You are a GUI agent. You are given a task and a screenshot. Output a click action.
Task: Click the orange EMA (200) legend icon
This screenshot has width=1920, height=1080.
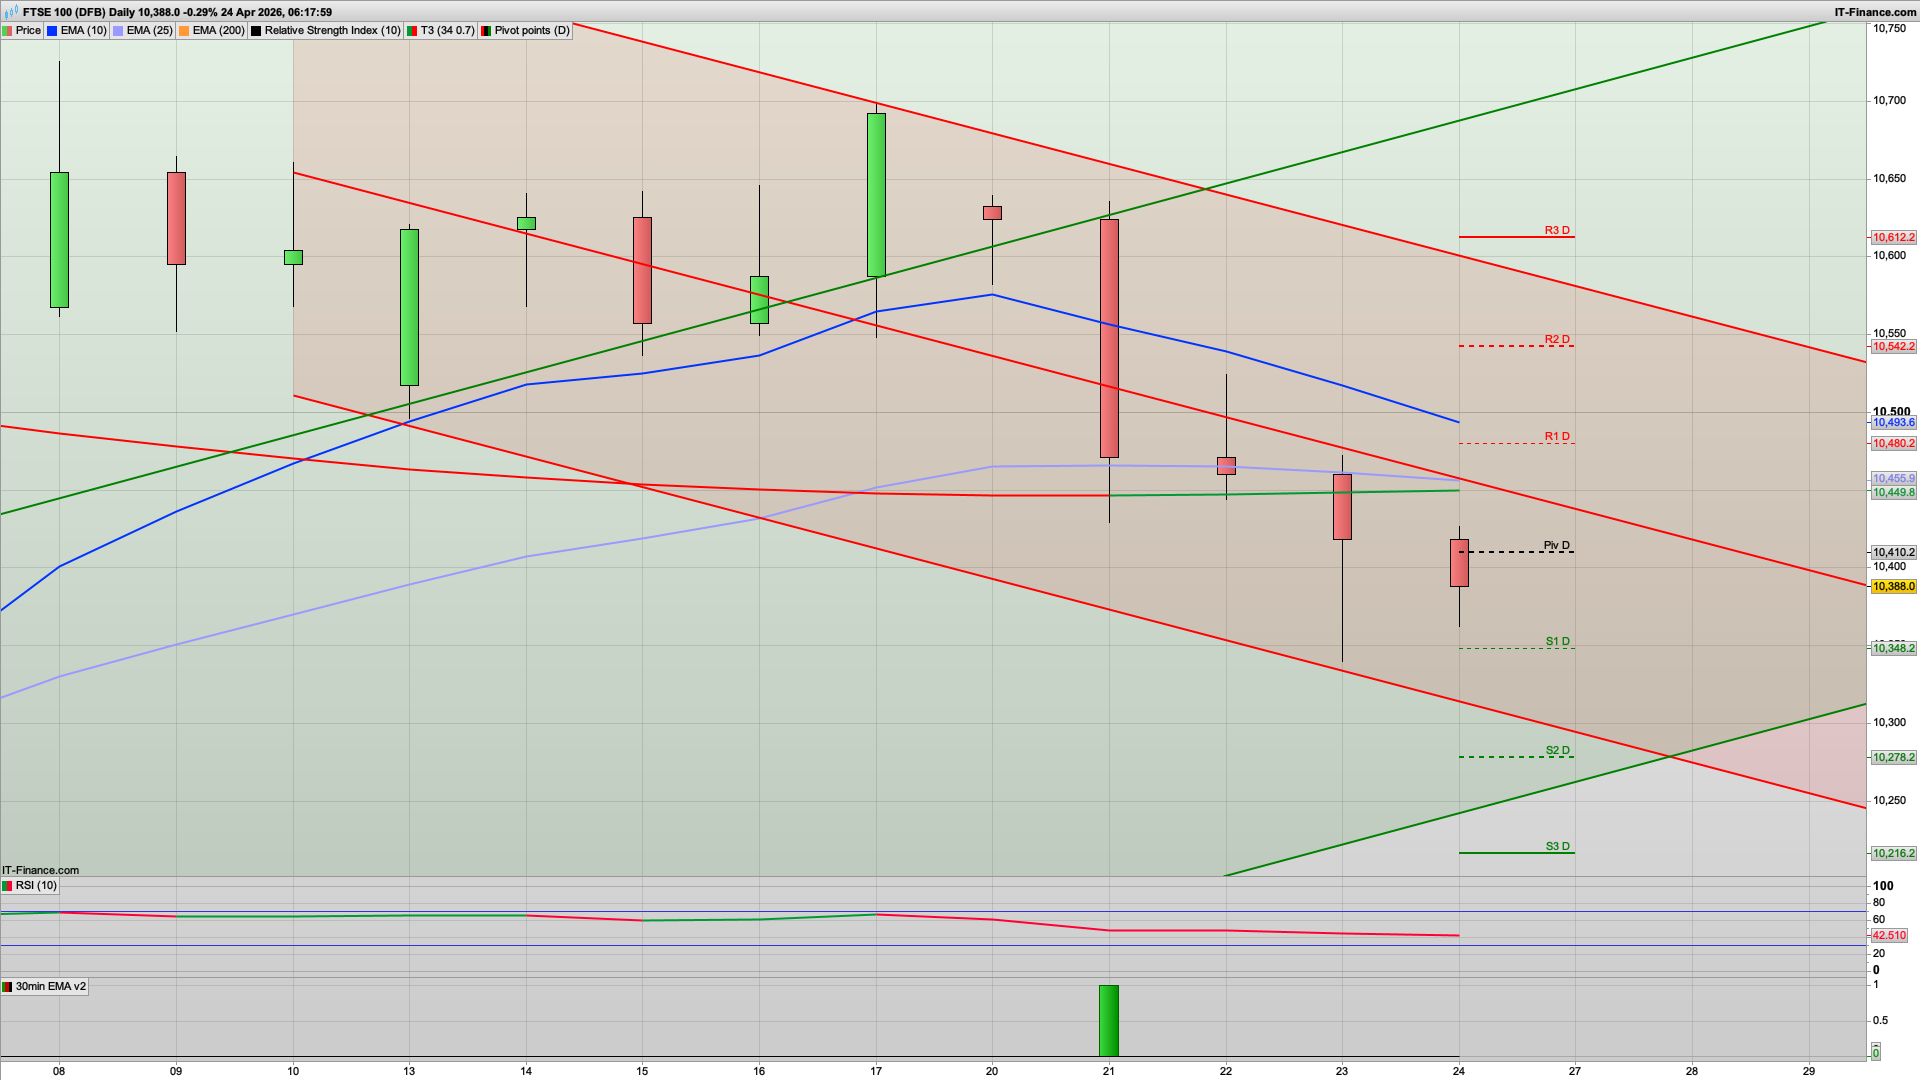tap(183, 30)
